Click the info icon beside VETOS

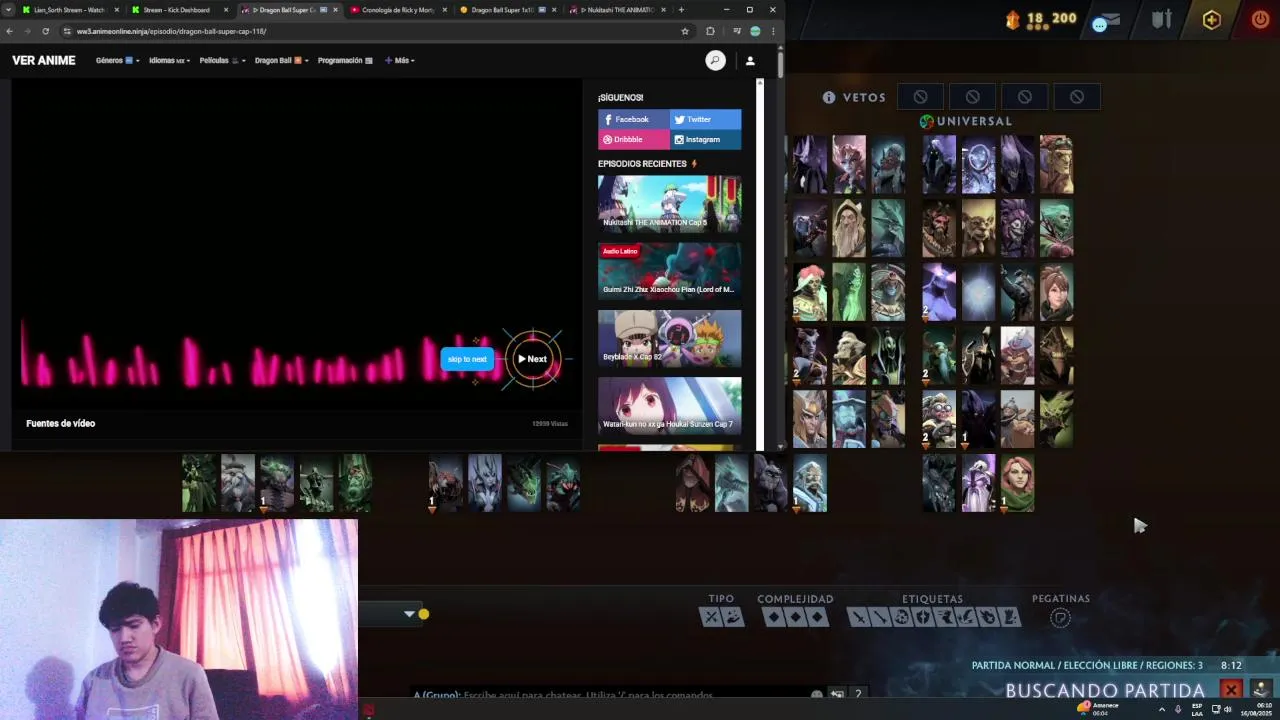click(829, 98)
